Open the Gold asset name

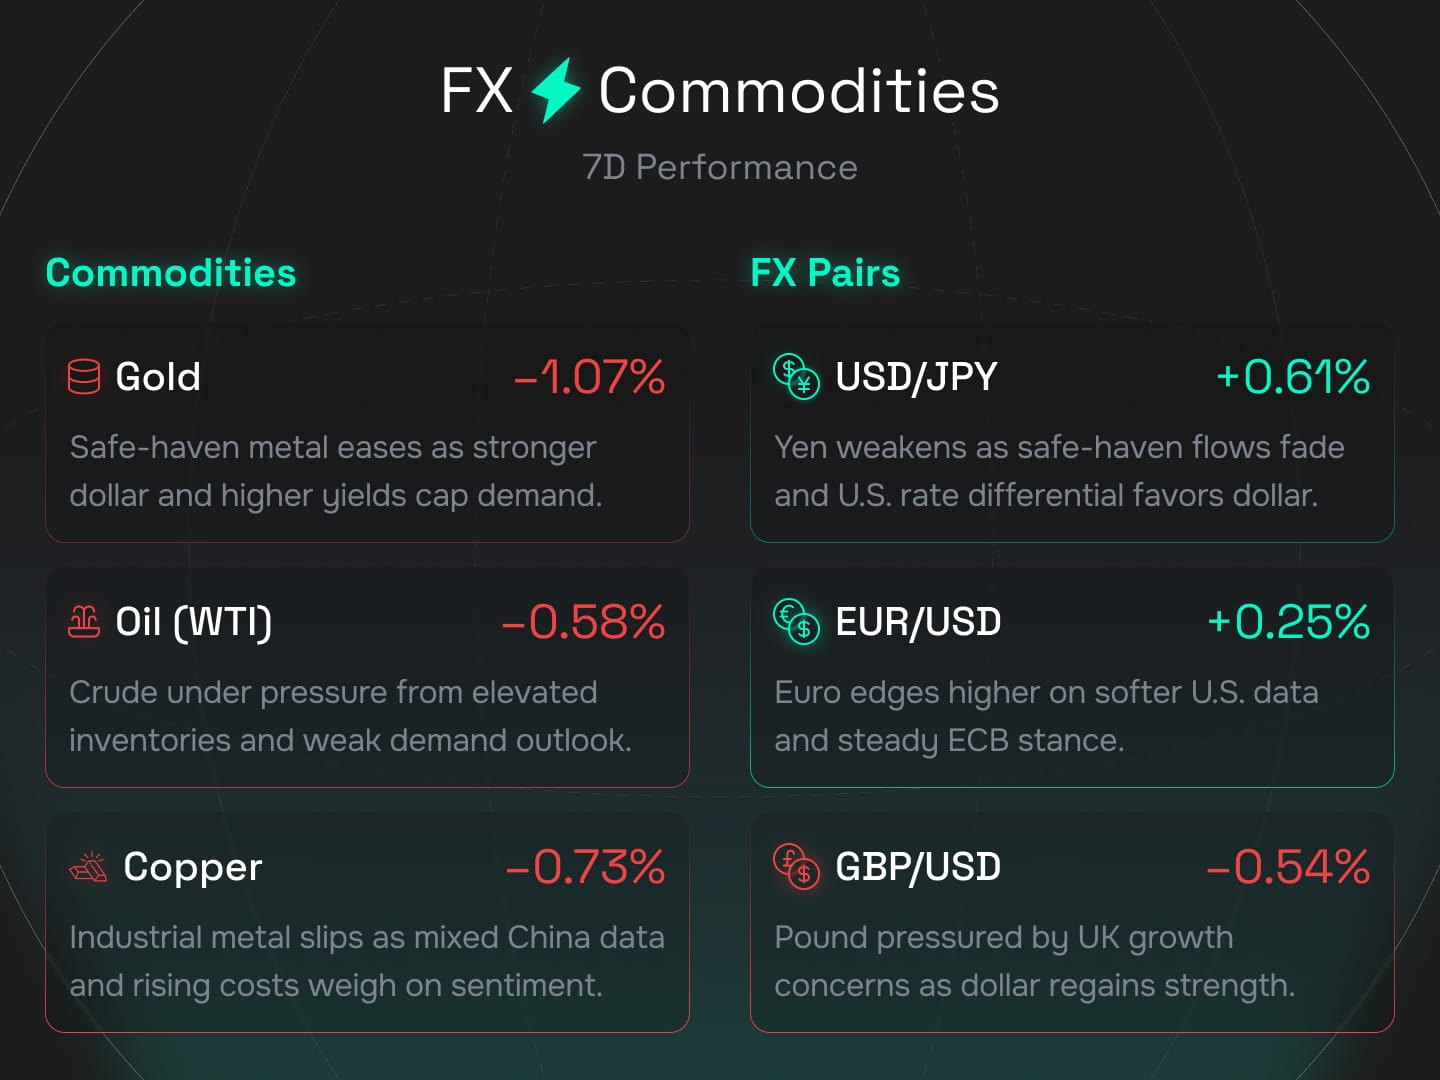pos(158,377)
